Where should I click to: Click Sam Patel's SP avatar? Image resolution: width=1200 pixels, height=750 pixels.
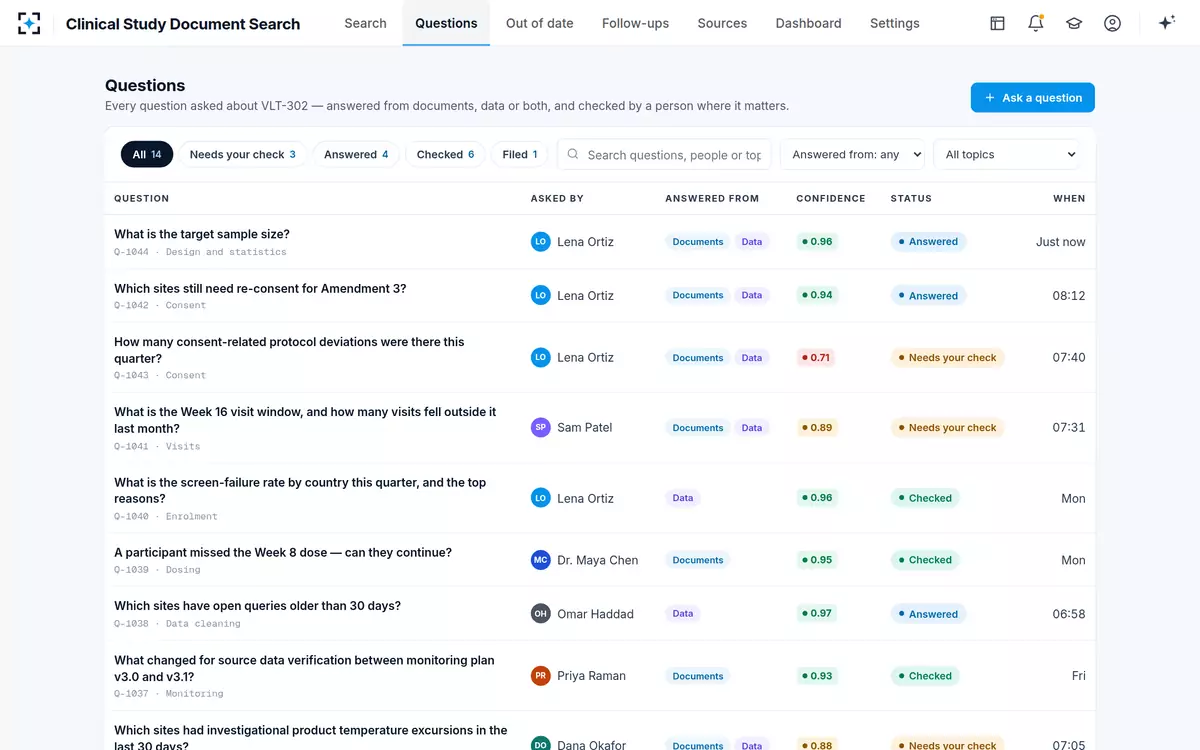[541, 427]
